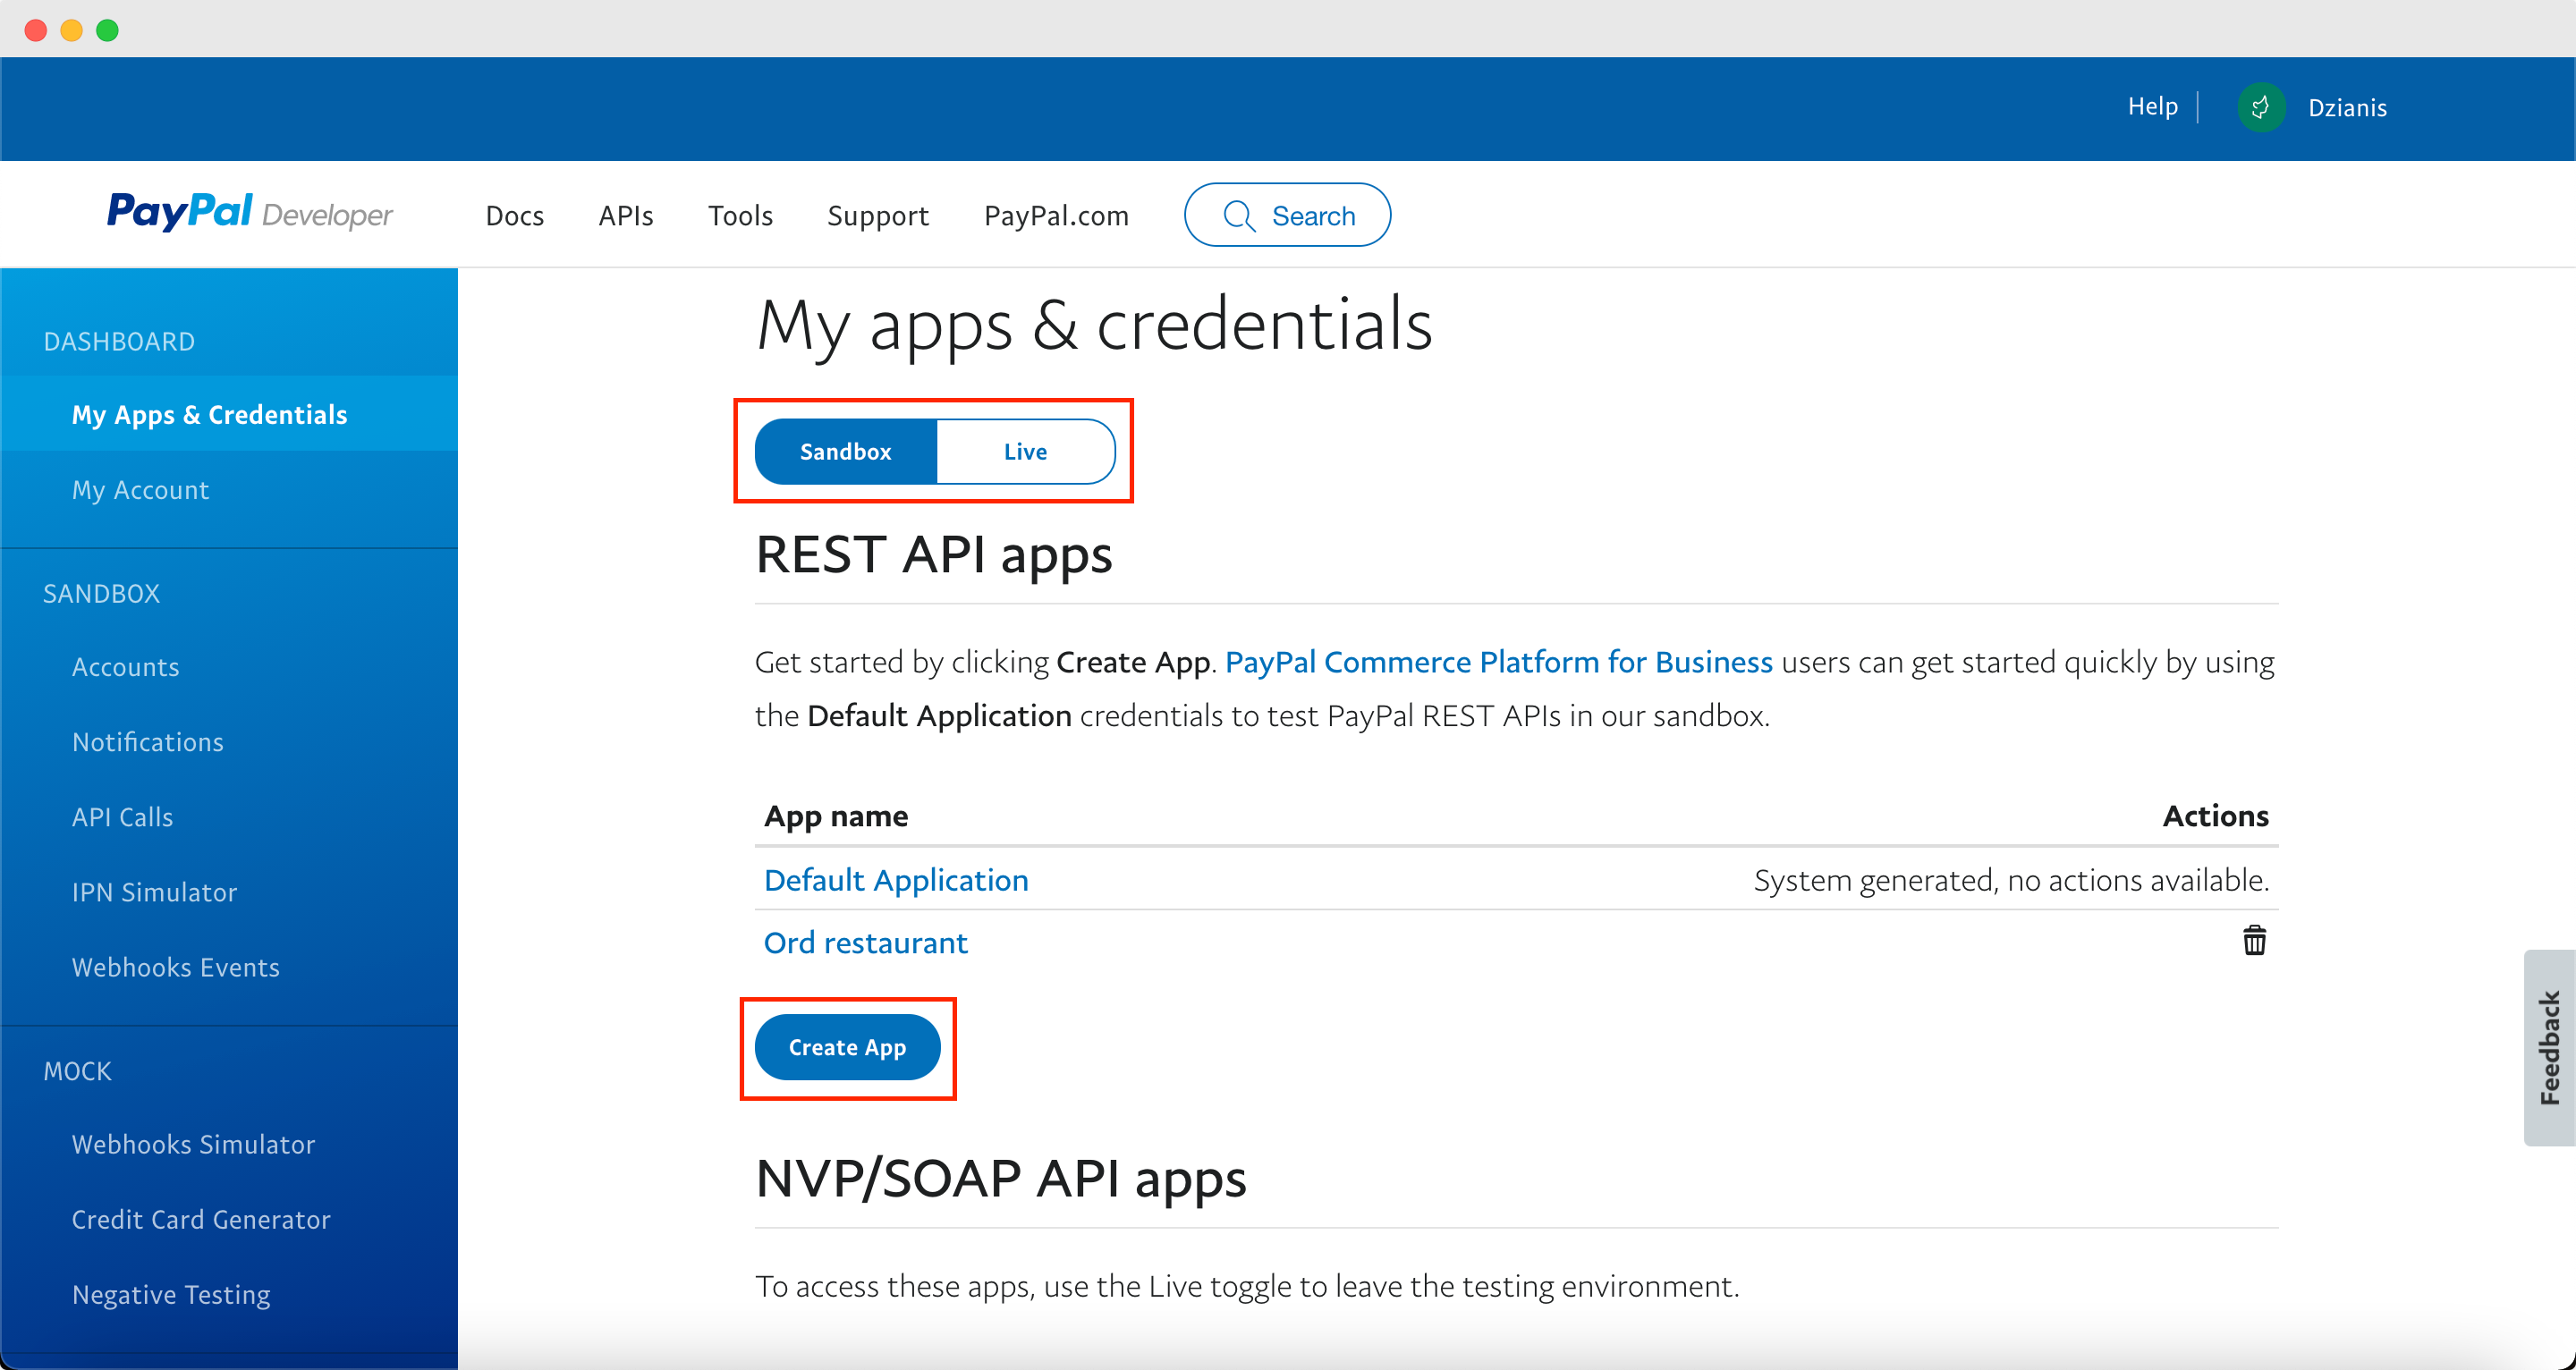Switch the environment toggle to Sandbox
This screenshot has width=2576, height=1370.
(x=846, y=451)
